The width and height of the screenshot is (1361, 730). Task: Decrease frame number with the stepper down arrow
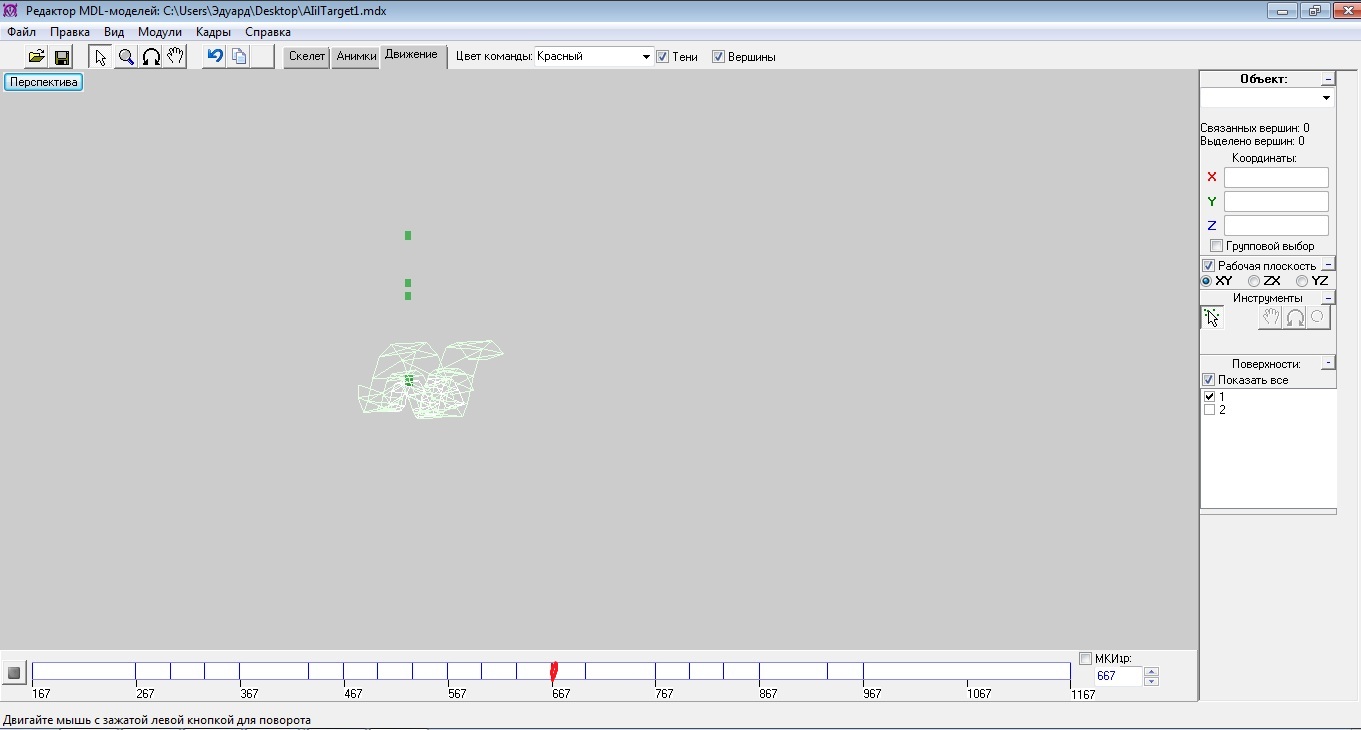(x=1151, y=681)
